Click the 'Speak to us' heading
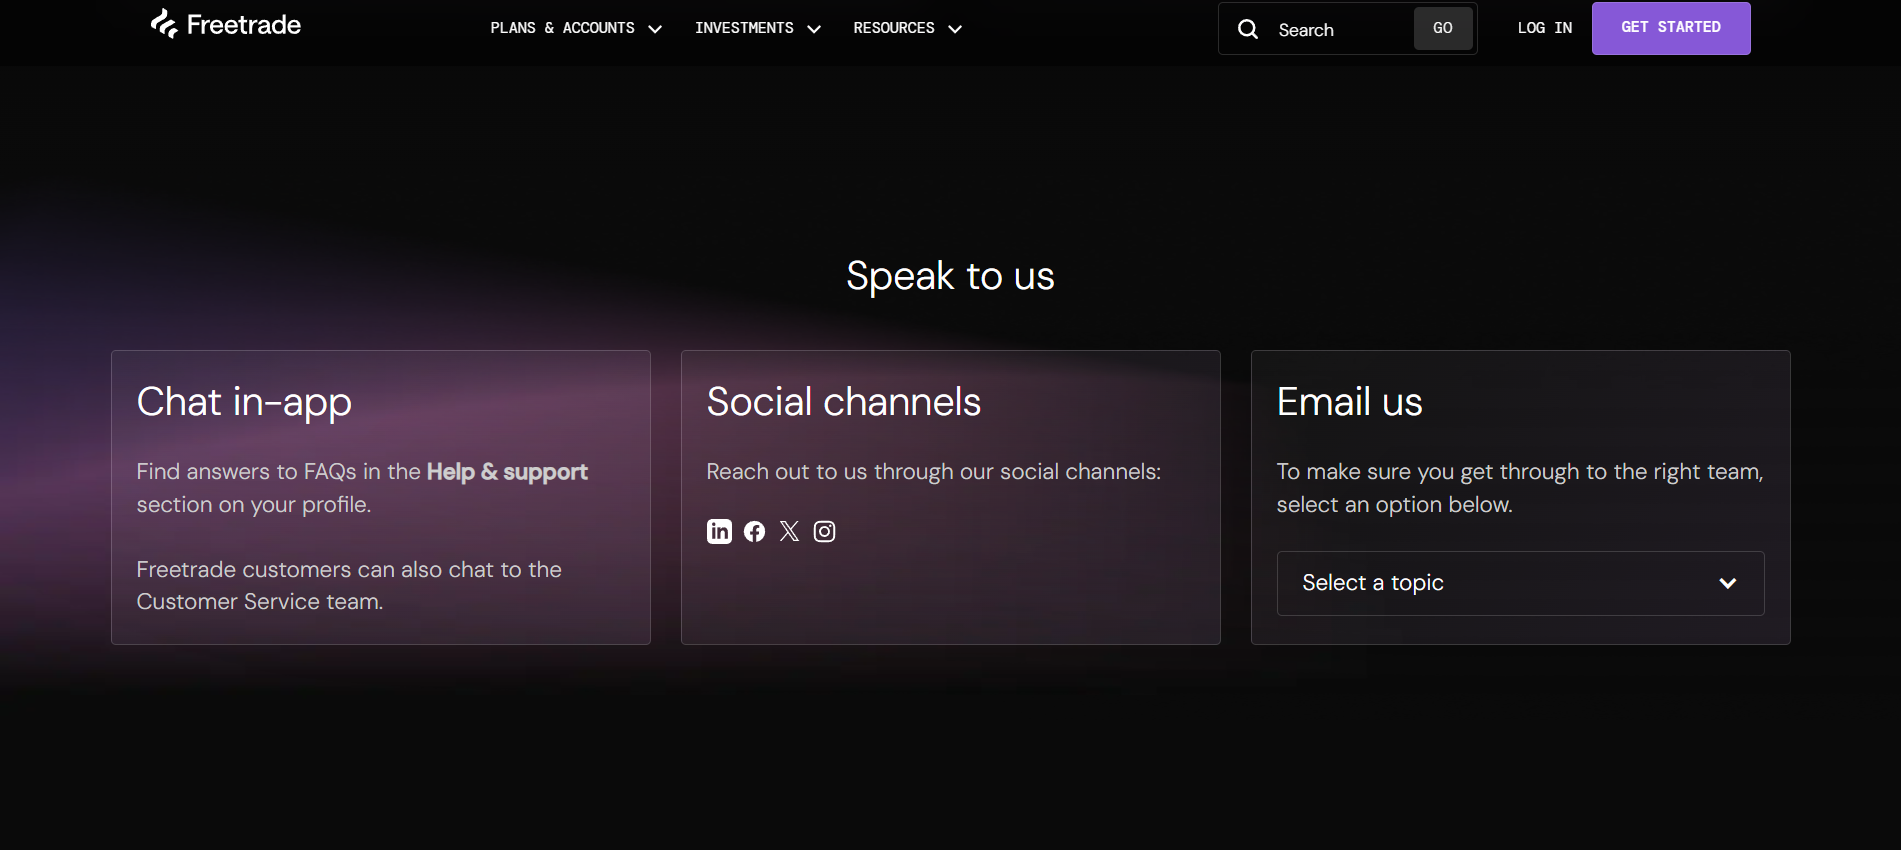Viewport: 1901px width, 850px height. pyautogui.click(x=950, y=276)
